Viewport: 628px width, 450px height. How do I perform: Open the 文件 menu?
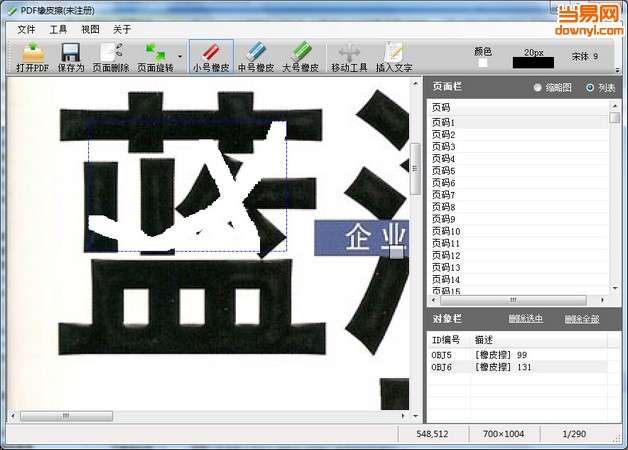point(26,29)
